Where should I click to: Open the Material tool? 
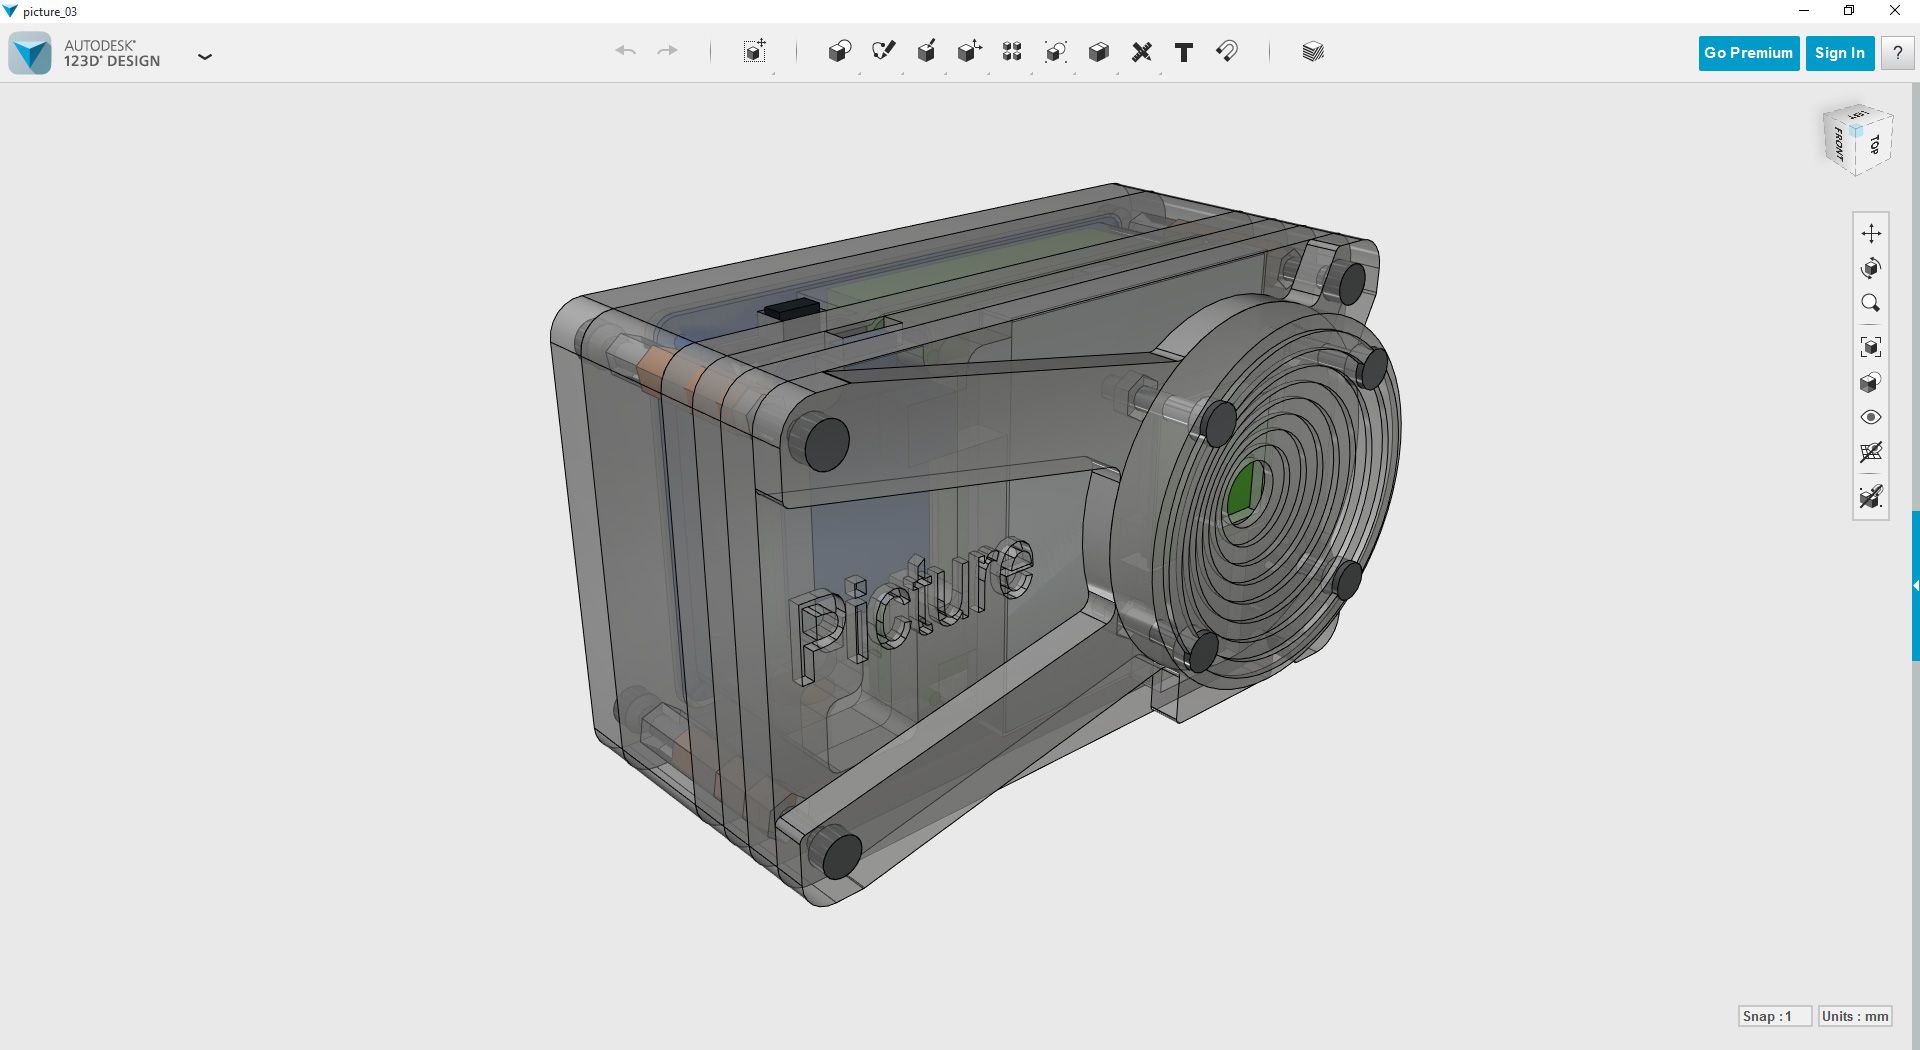pos(1312,52)
